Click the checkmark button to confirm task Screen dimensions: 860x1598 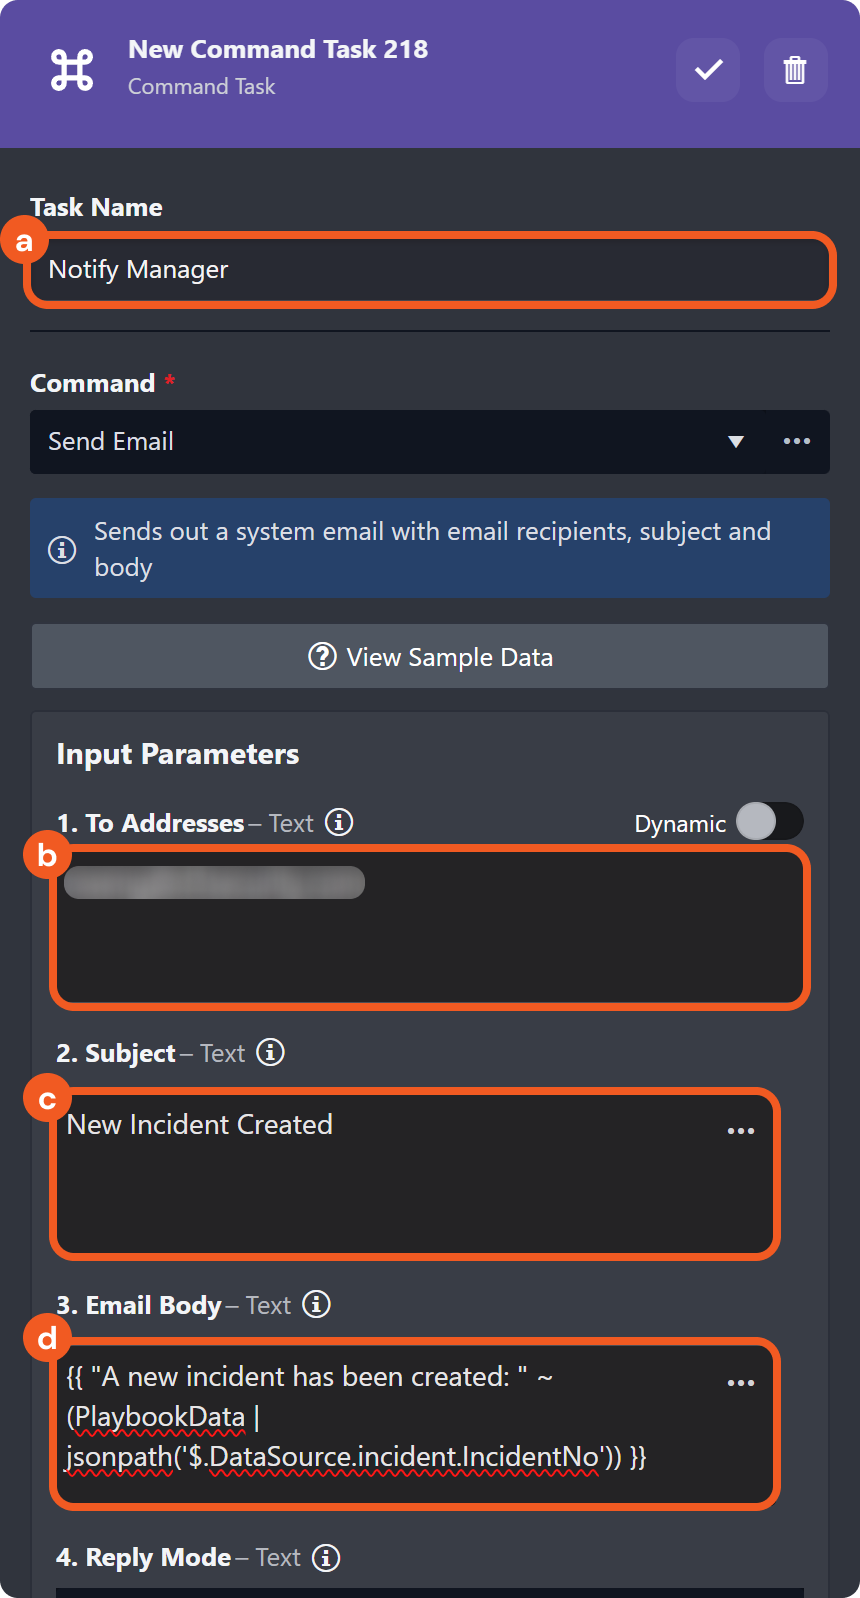708,70
